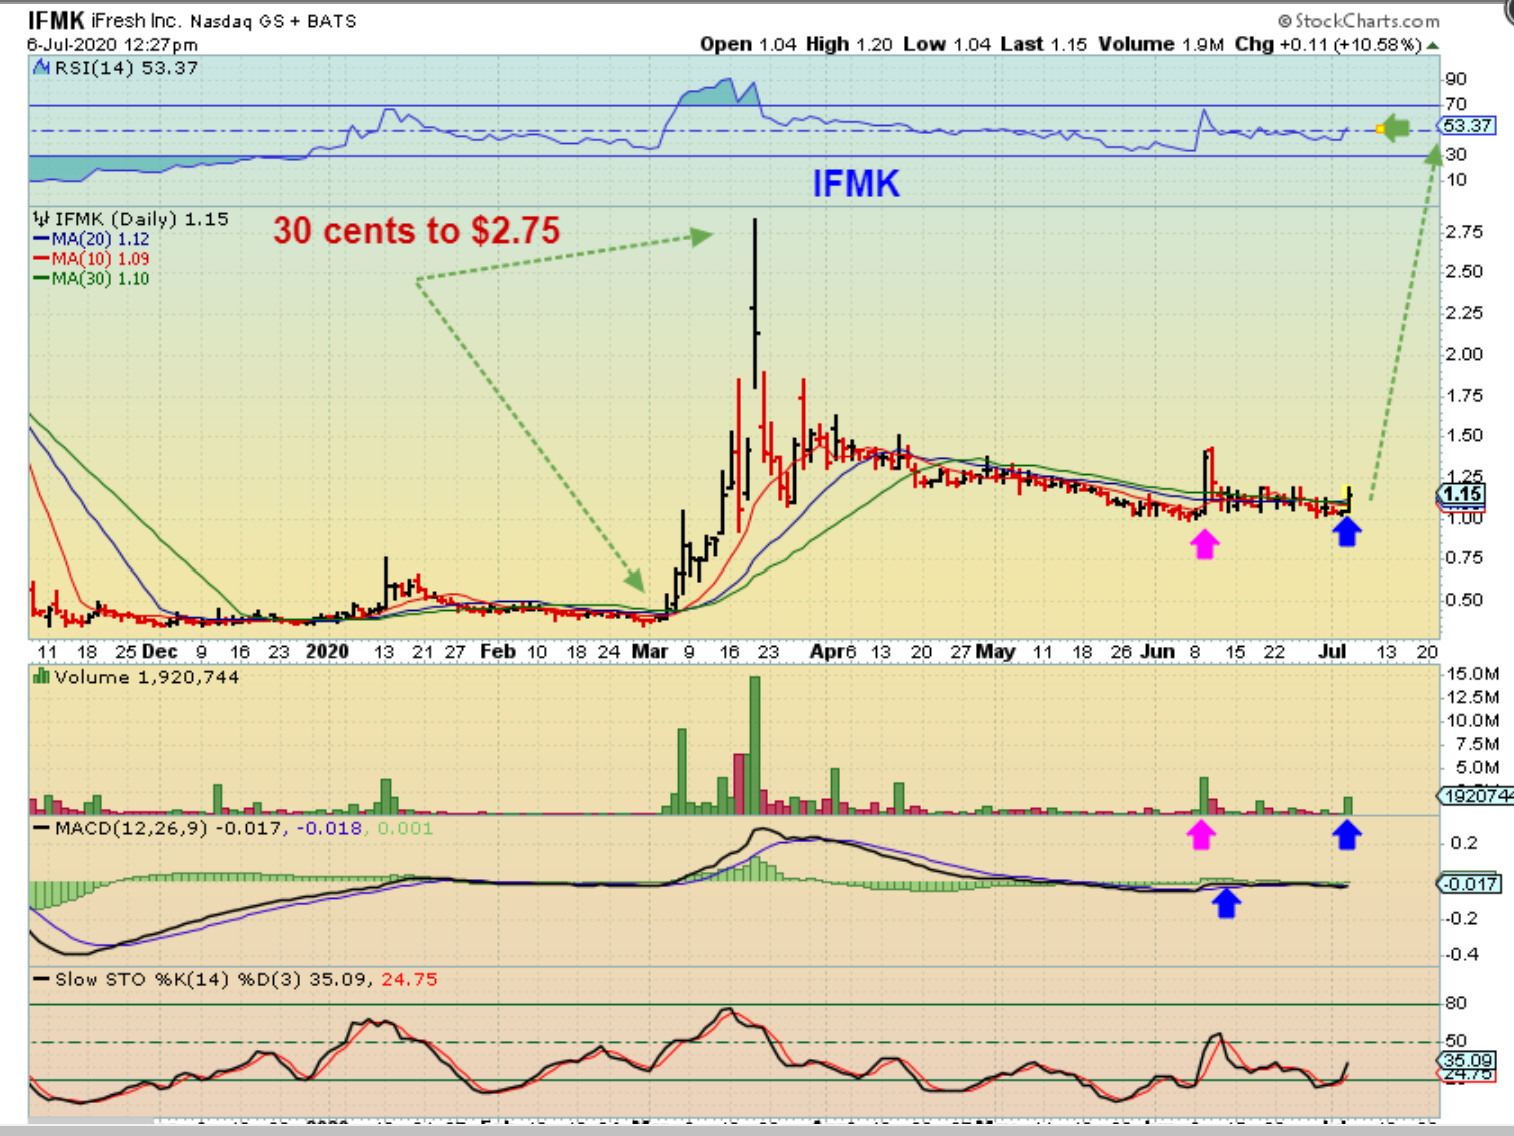This screenshot has width=1514, height=1136.
Task: Click the RSI axis label 70
Action: coord(1456,104)
